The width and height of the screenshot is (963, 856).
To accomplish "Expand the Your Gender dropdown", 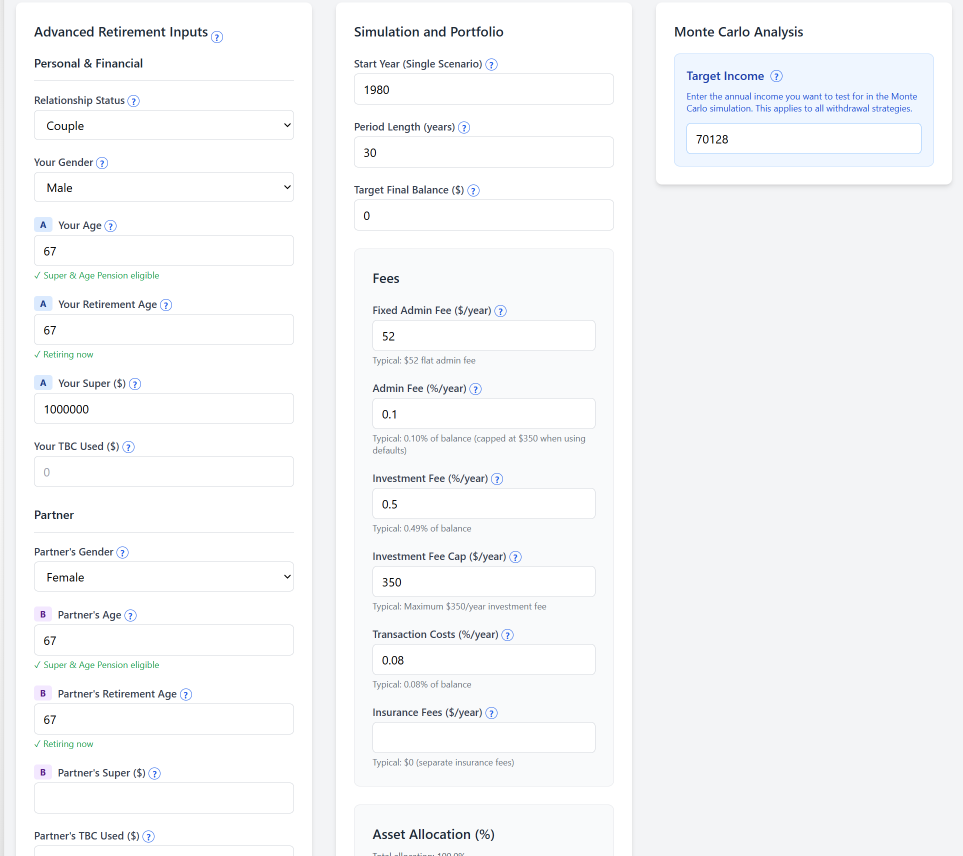I will click(164, 188).
